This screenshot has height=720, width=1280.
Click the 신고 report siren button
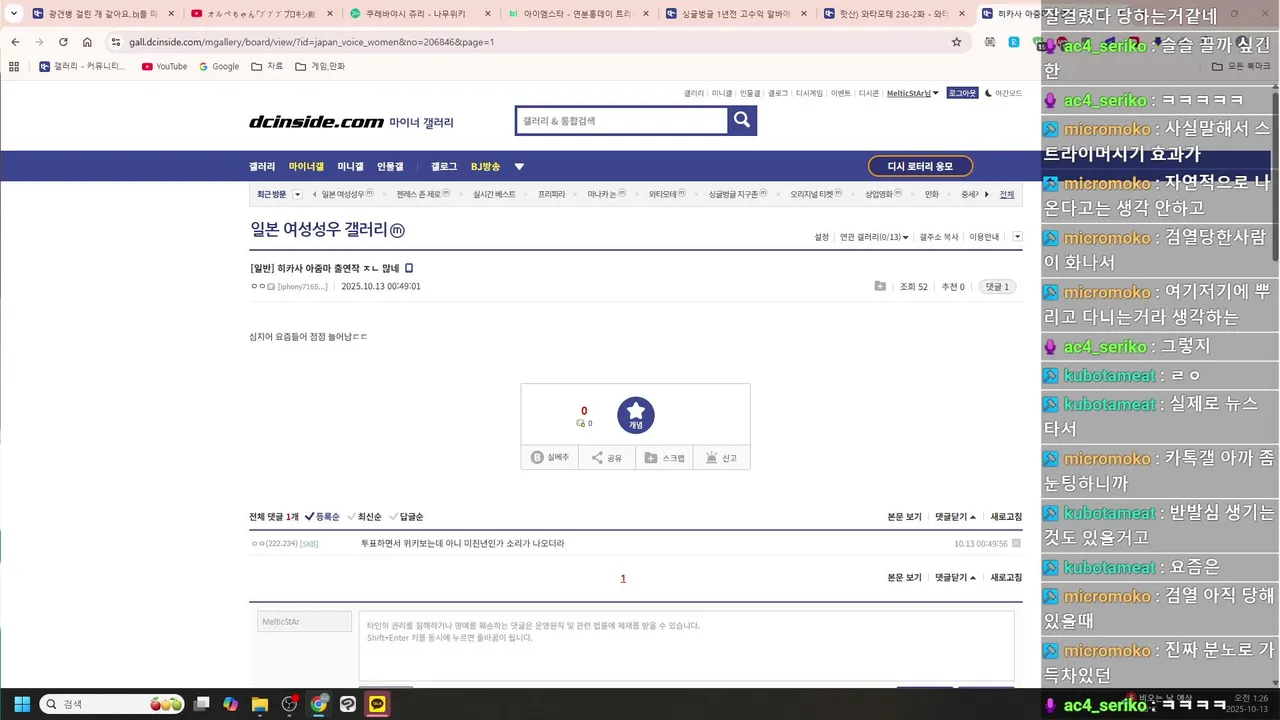click(x=721, y=457)
